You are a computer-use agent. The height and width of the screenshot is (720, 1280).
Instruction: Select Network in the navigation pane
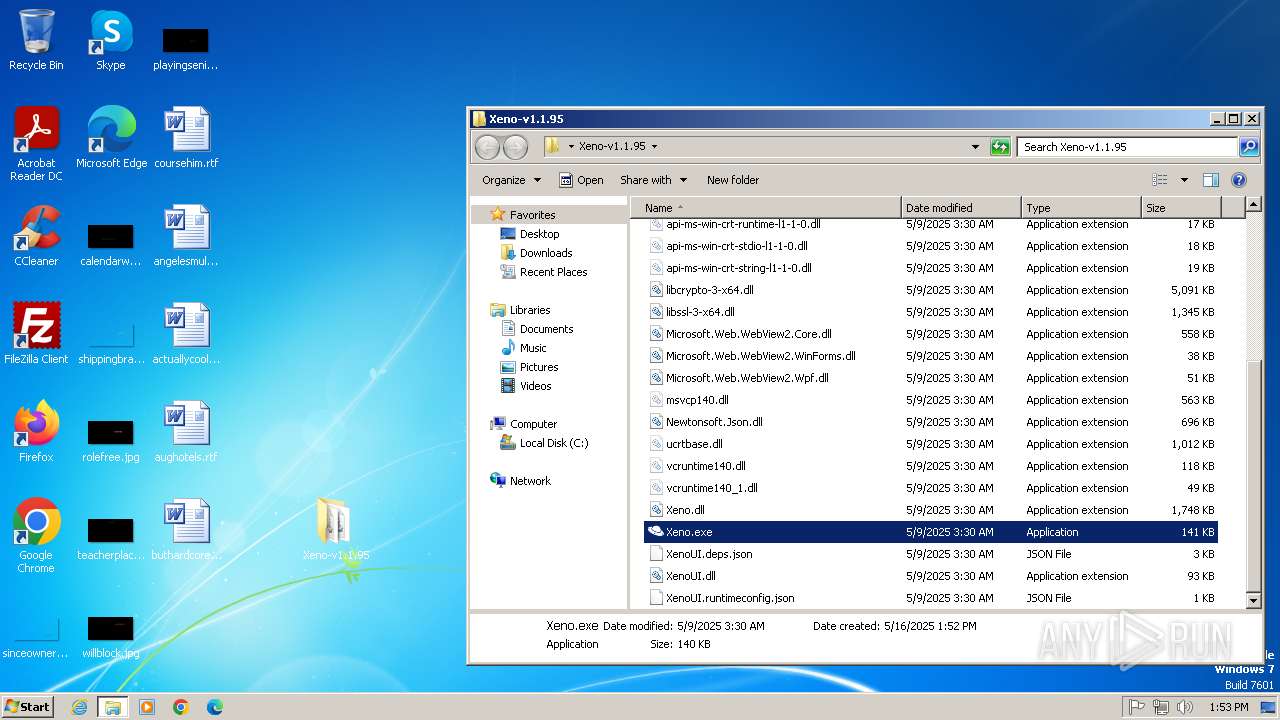(530, 481)
